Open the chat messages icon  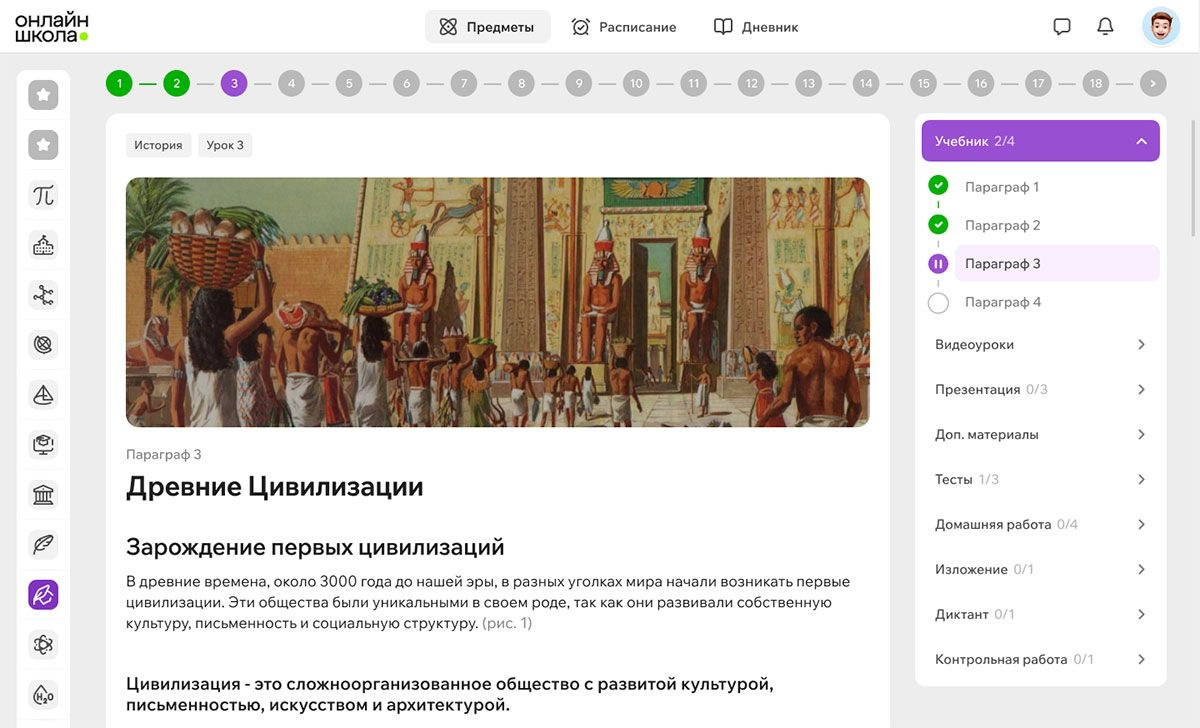pos(1062,27)
